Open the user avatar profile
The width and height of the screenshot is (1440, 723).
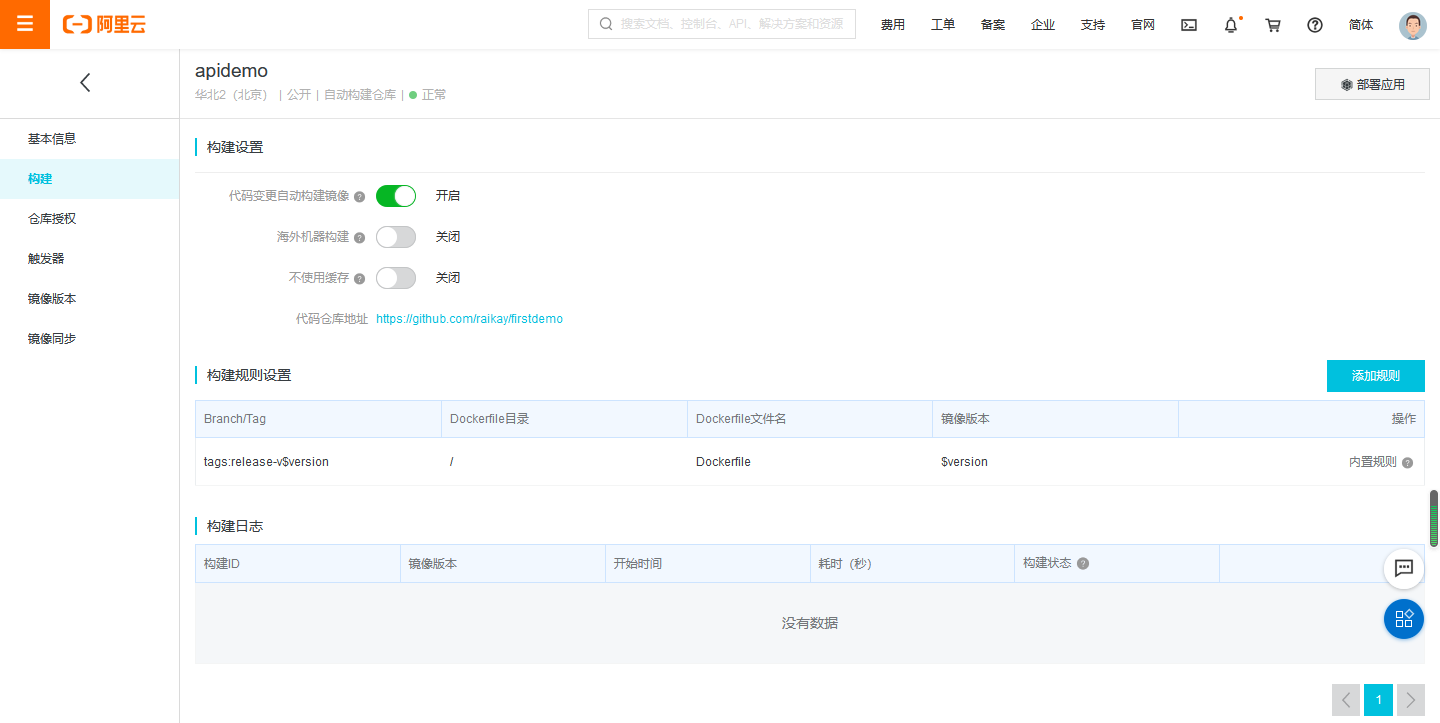(1412, 25)
